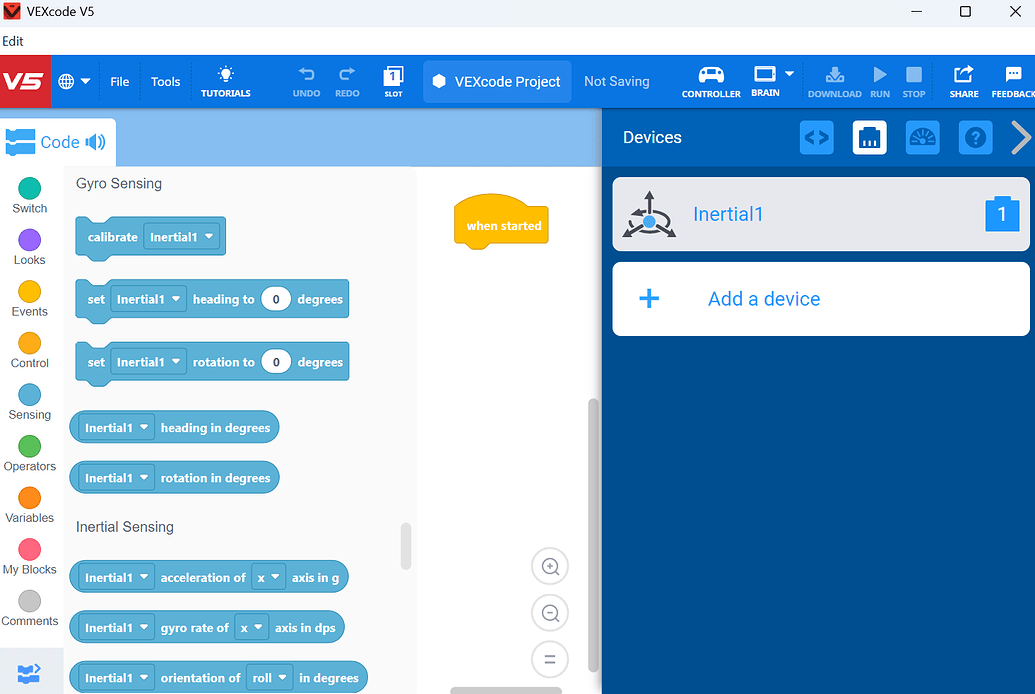1035x694 pixels.
Task: Click the VEXcode Project name button
Action: coord(497,81)
